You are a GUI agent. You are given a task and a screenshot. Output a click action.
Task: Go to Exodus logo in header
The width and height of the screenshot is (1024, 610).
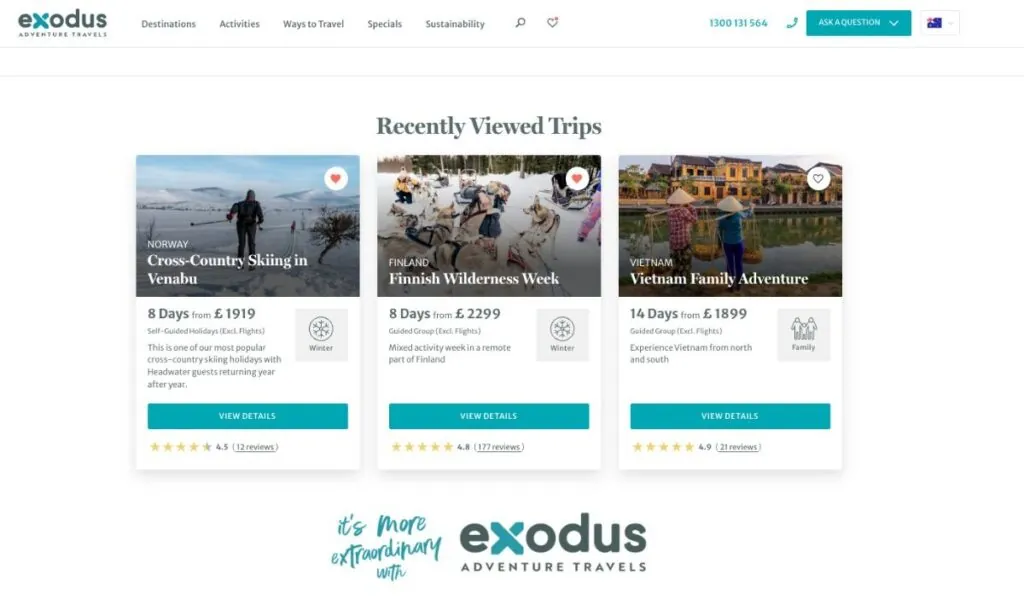pos(63,23)
